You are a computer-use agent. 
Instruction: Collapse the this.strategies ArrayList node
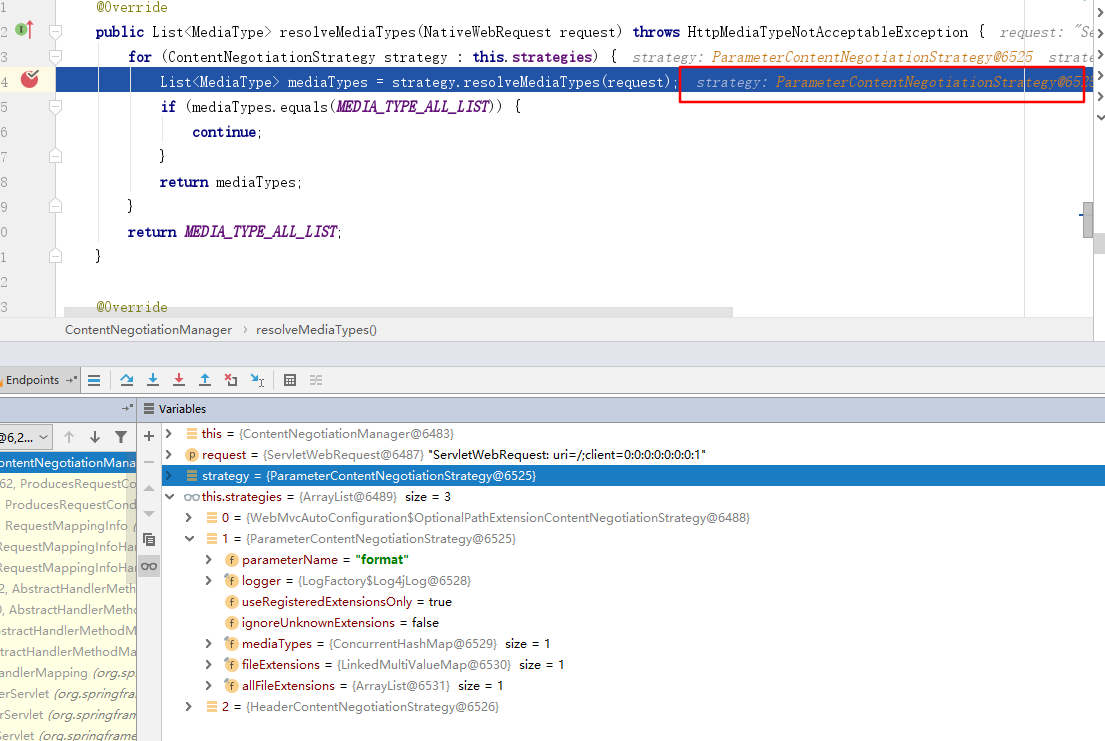(x=168, y=497)
